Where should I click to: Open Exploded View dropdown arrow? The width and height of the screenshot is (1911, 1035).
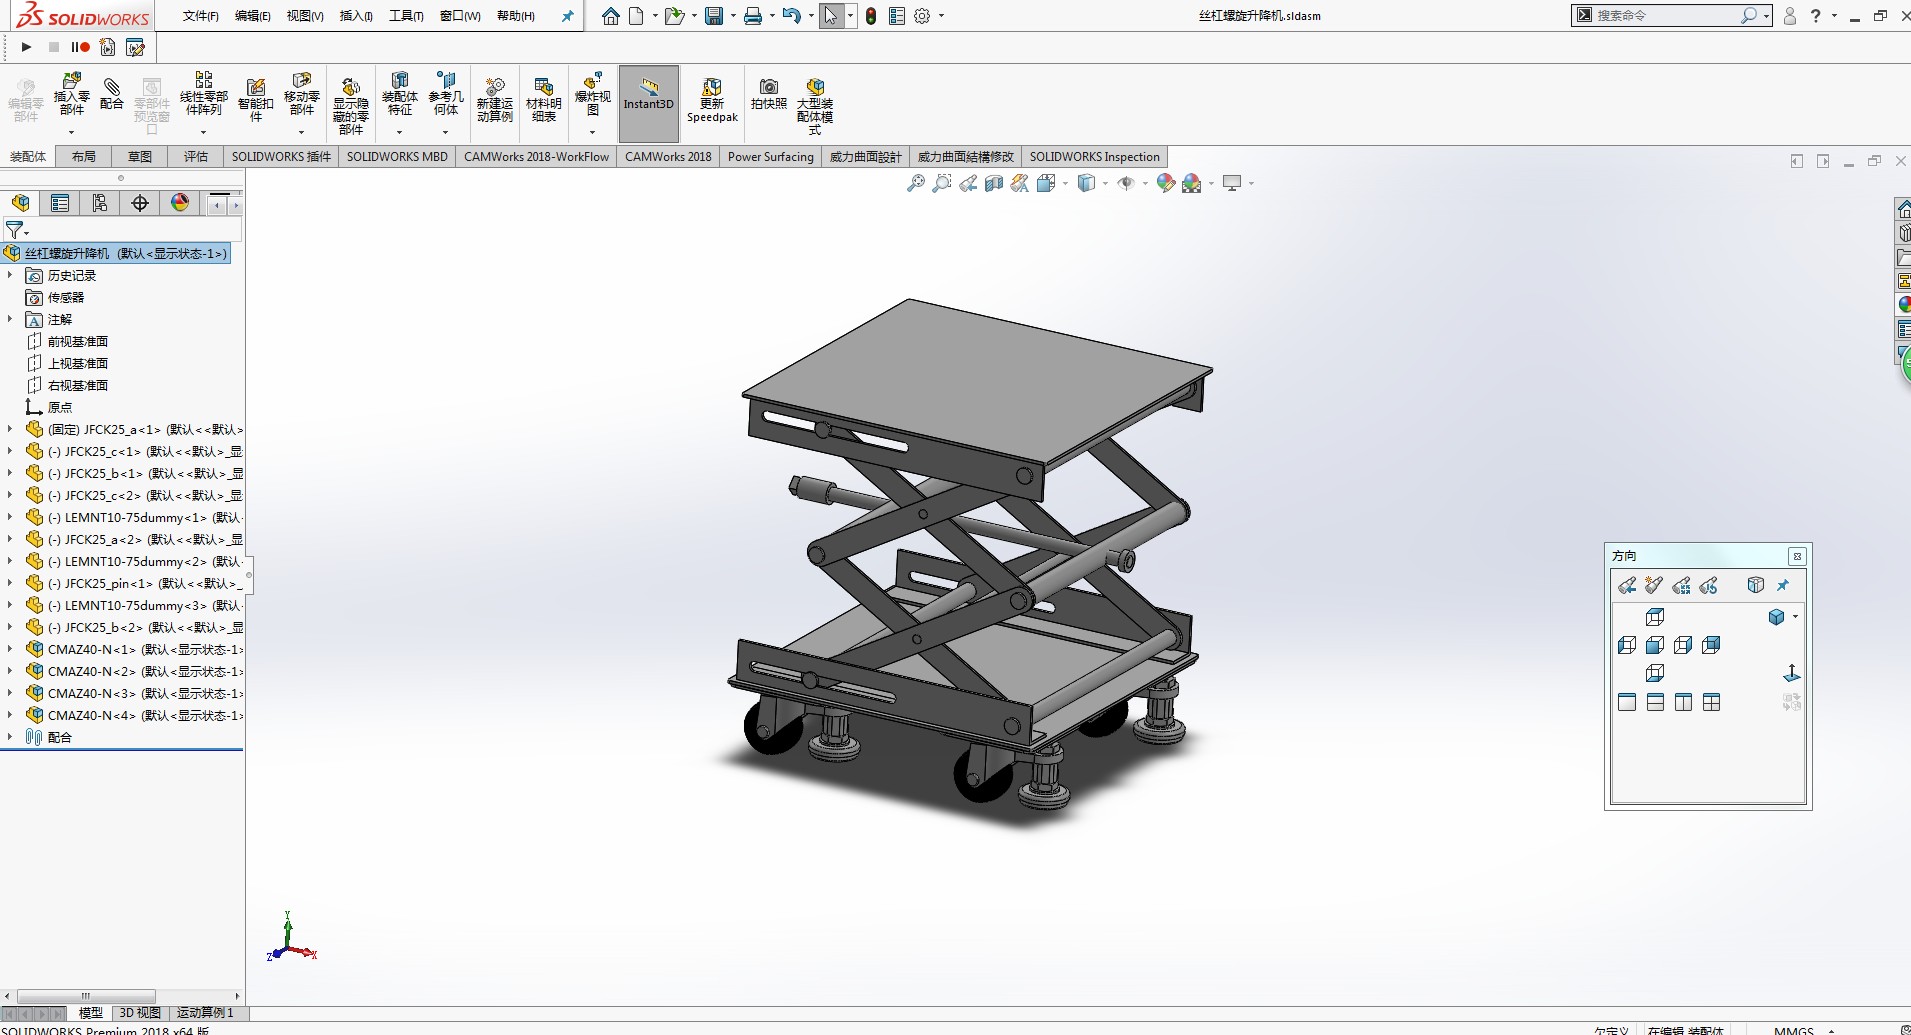[x=592, y=132]
